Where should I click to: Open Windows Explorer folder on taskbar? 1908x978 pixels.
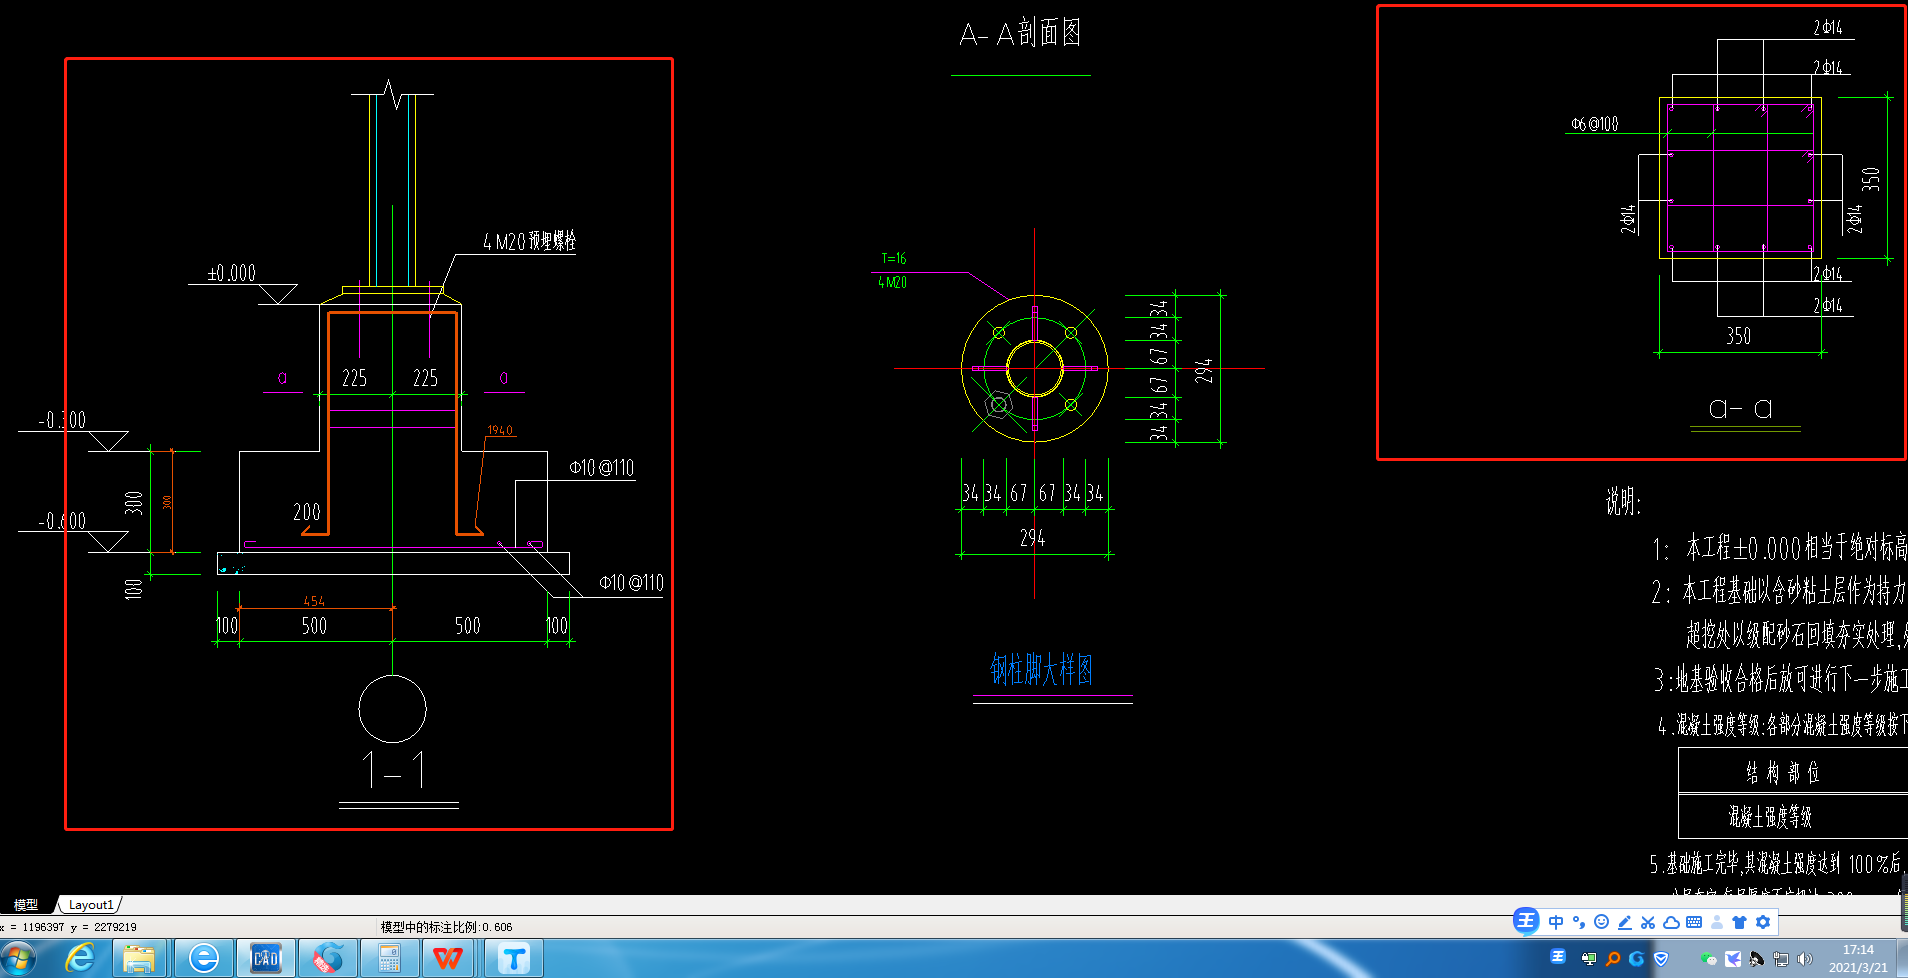coord(139,958)
